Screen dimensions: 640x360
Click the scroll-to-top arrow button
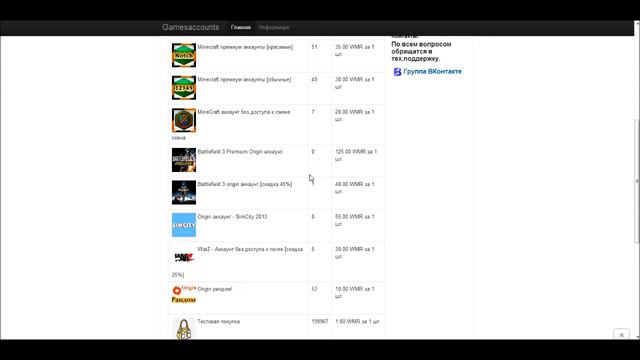pyautogui.click(x=621, y=334)
